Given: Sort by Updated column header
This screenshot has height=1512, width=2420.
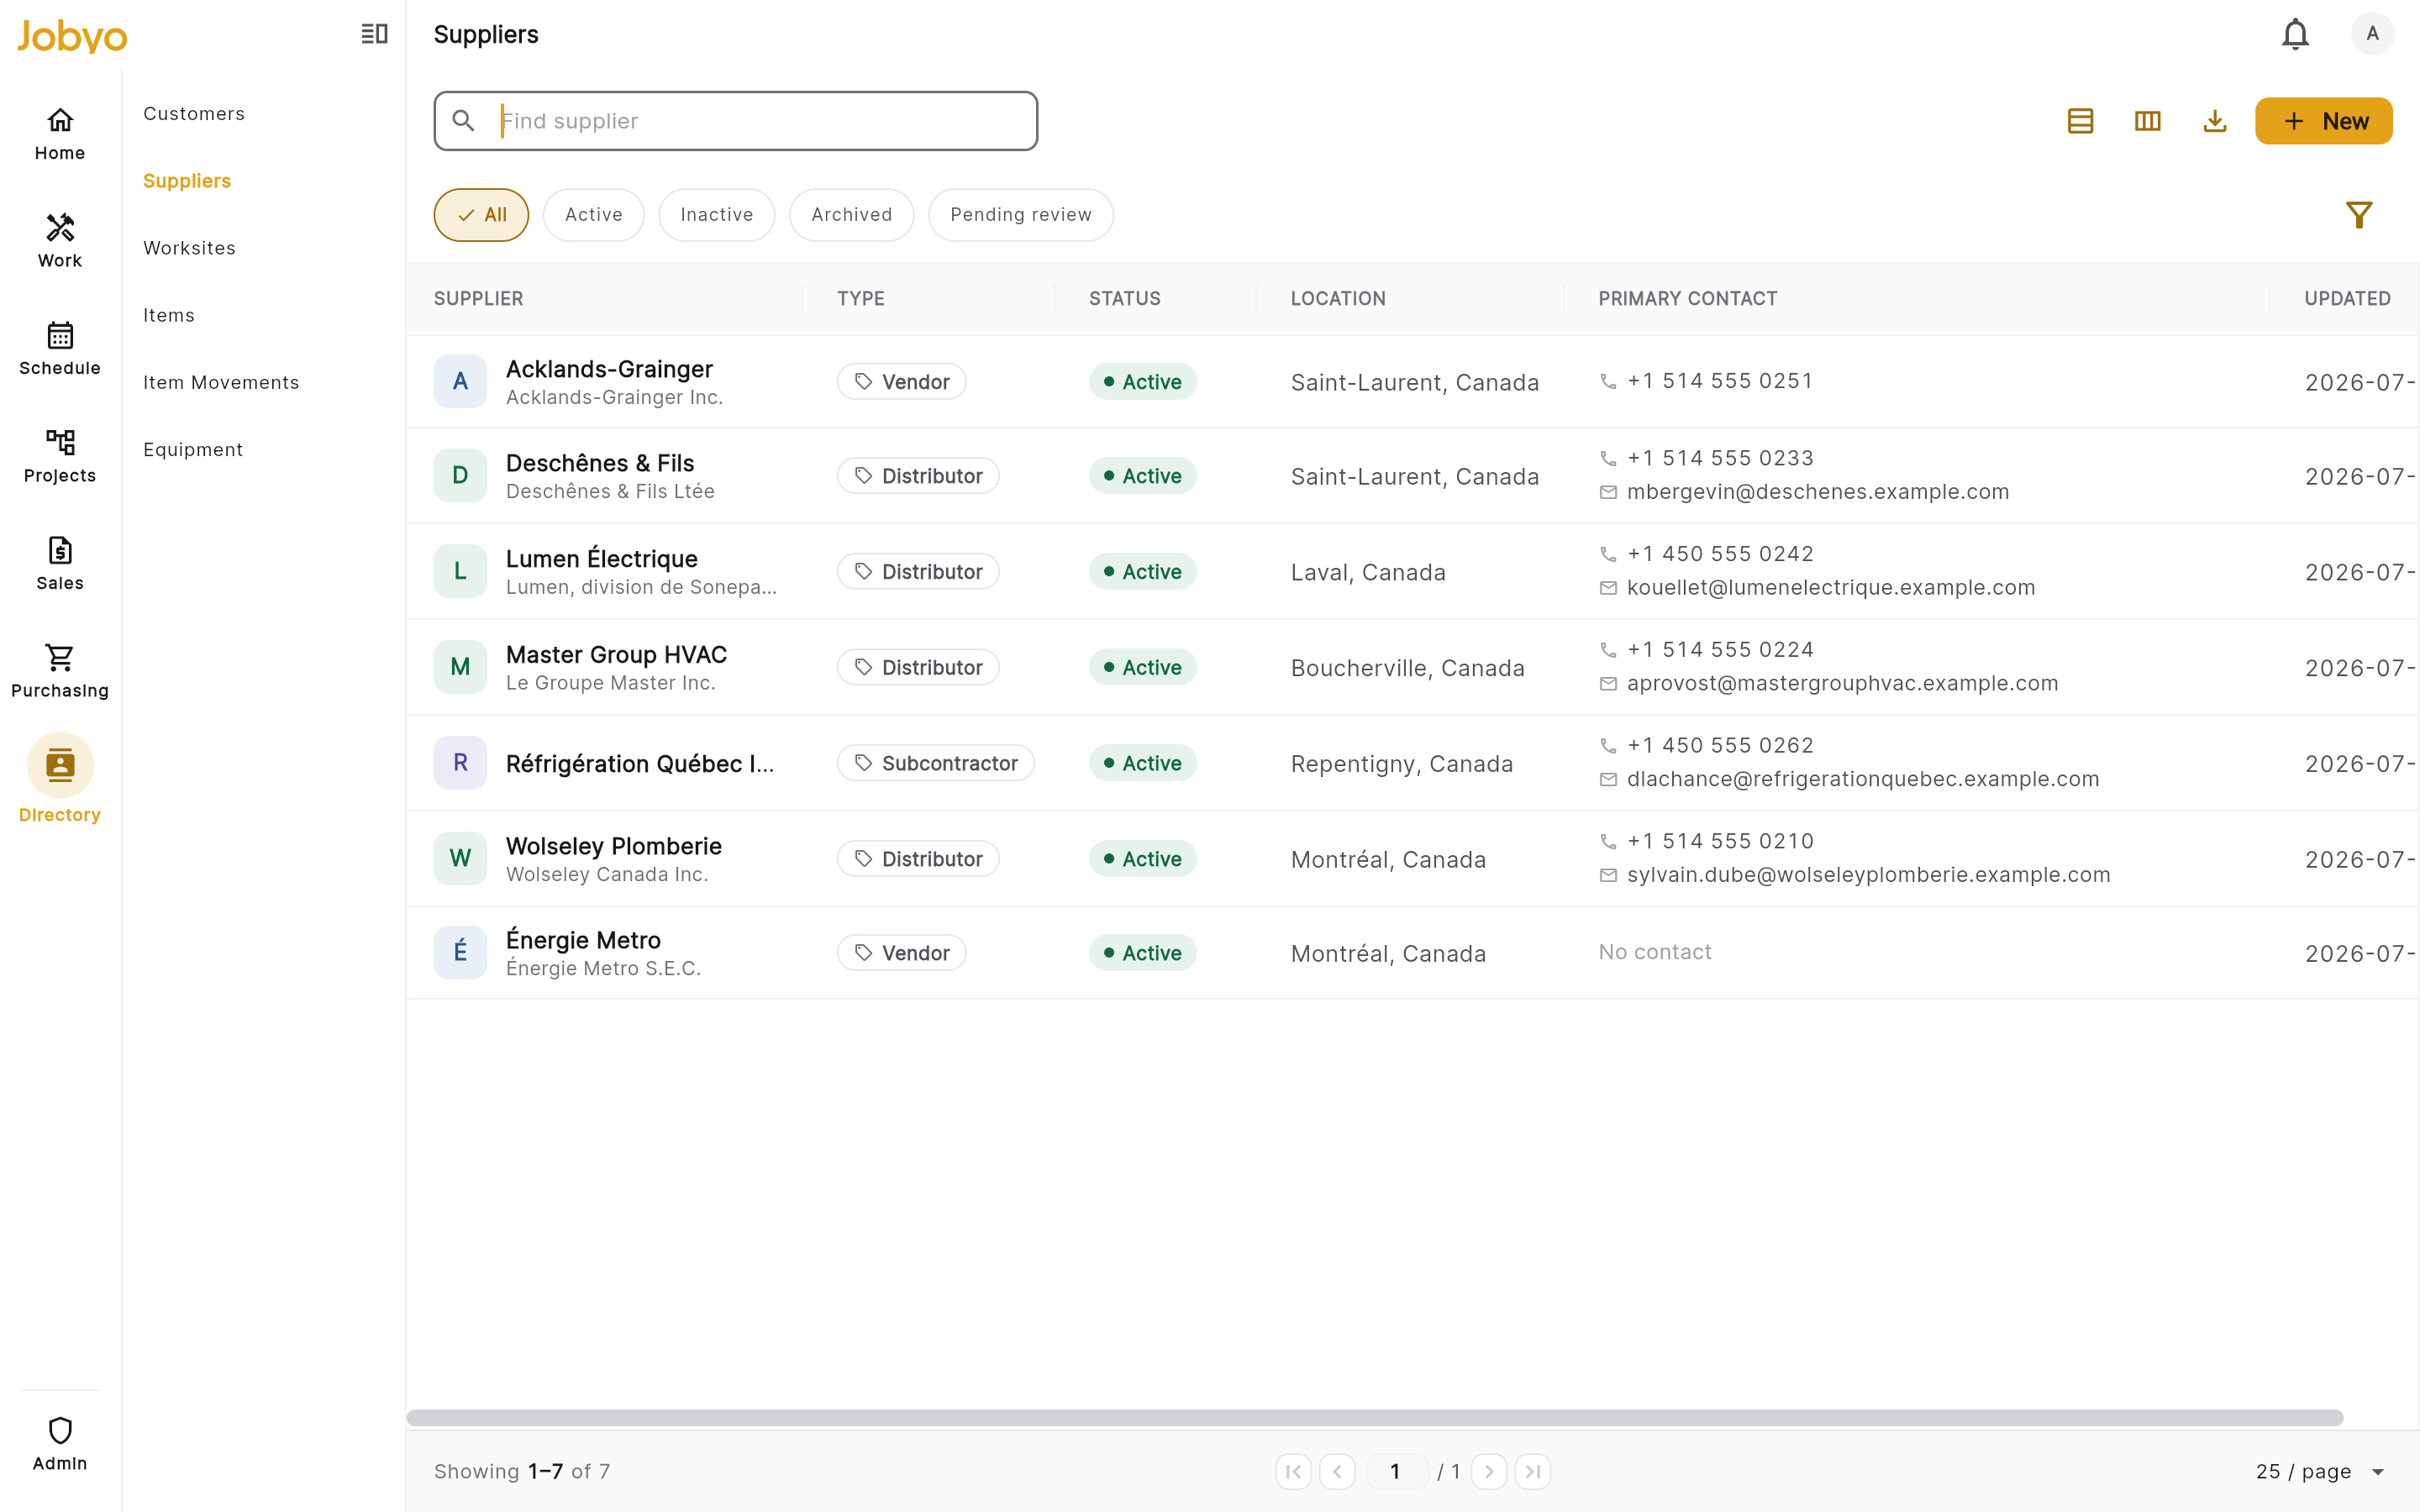Looking at the screenshot, I should click(x=2347, y=299).
